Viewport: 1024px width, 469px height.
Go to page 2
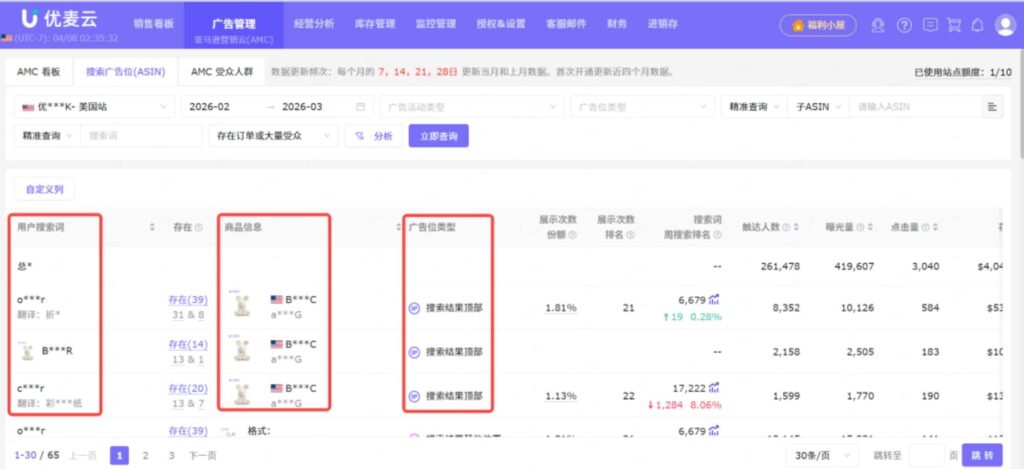point(145,455)
